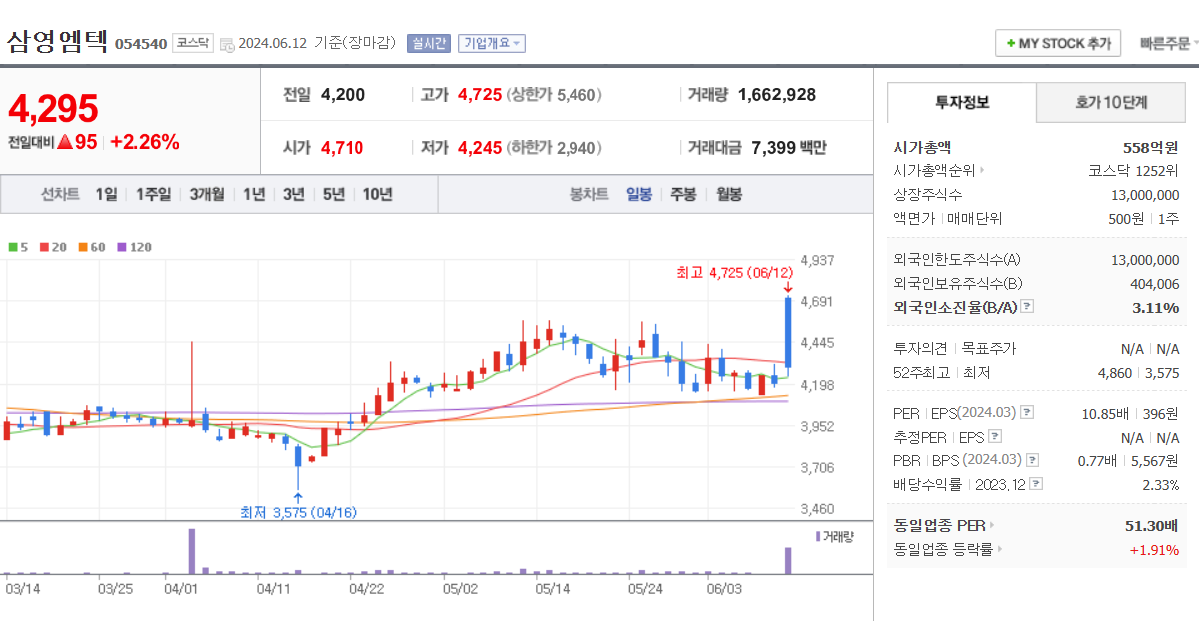Select the 3개월 line chart

tap(207, 194)
